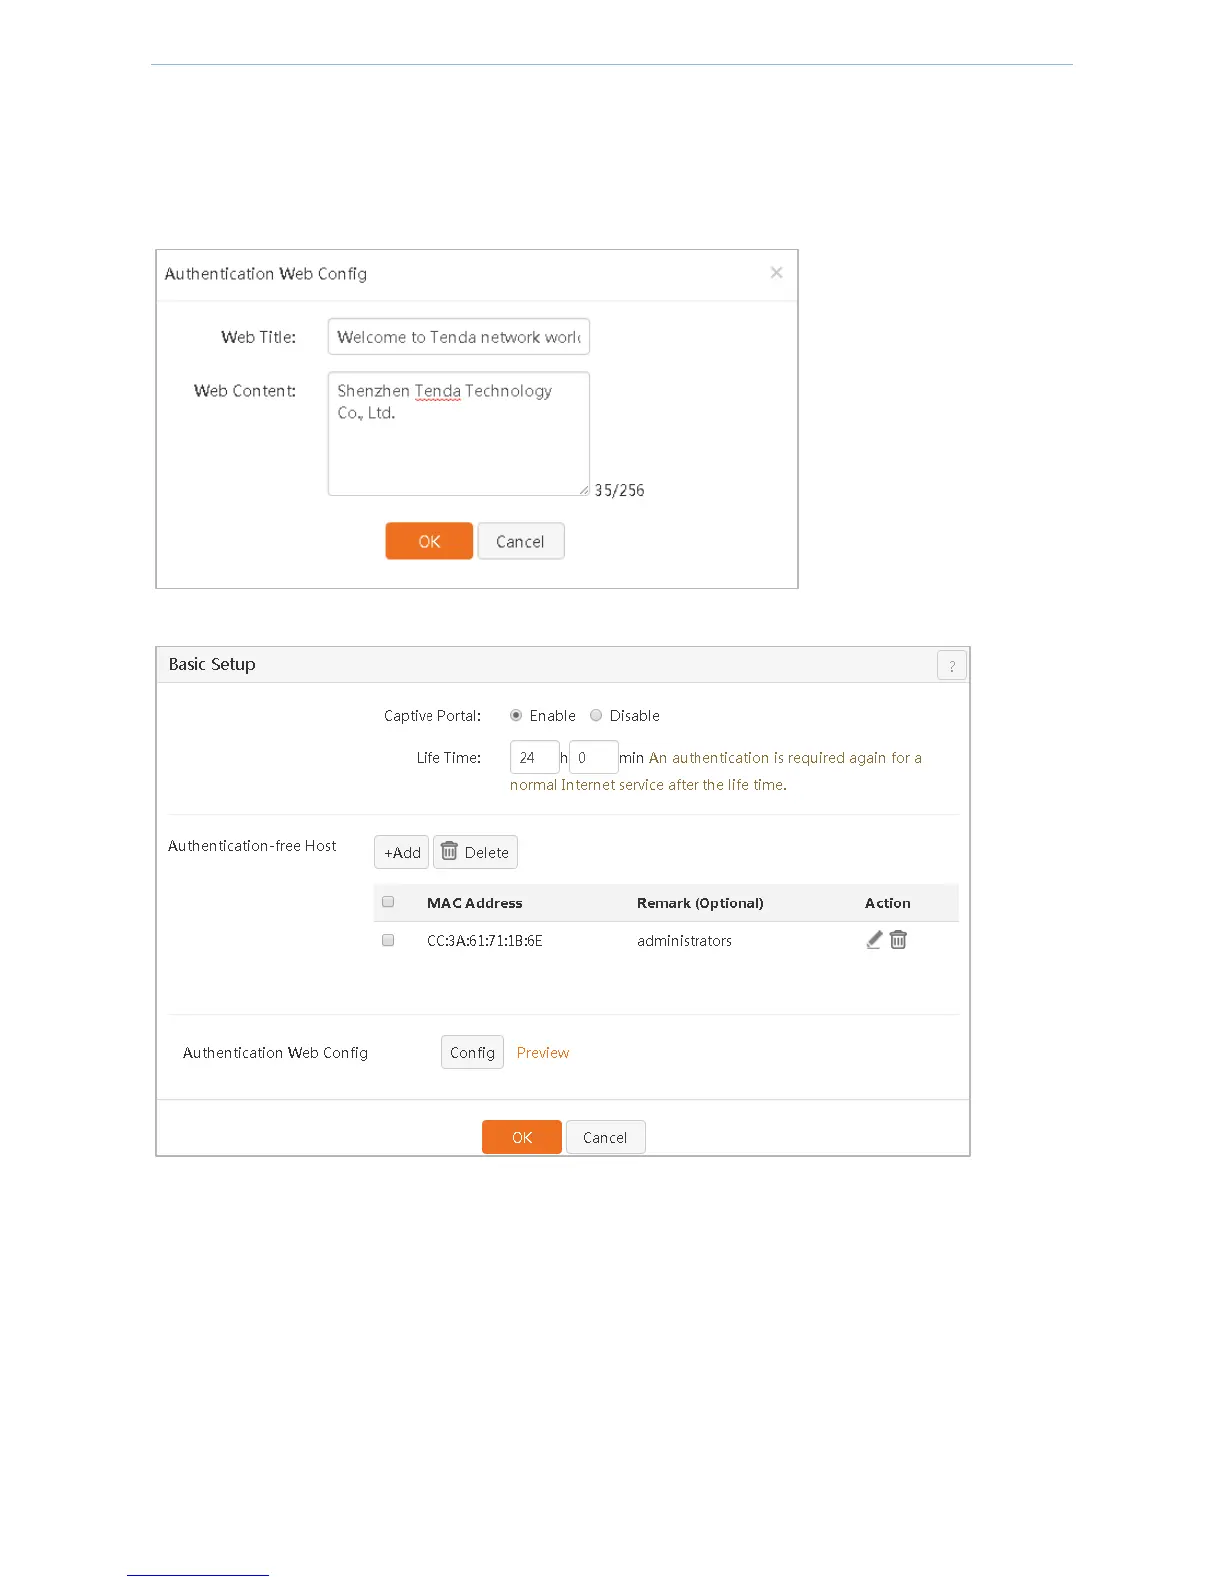Open the Preview link
Image resolution: width=1224 pixels, height=1584 pixels.
(x=543, y=1052)
